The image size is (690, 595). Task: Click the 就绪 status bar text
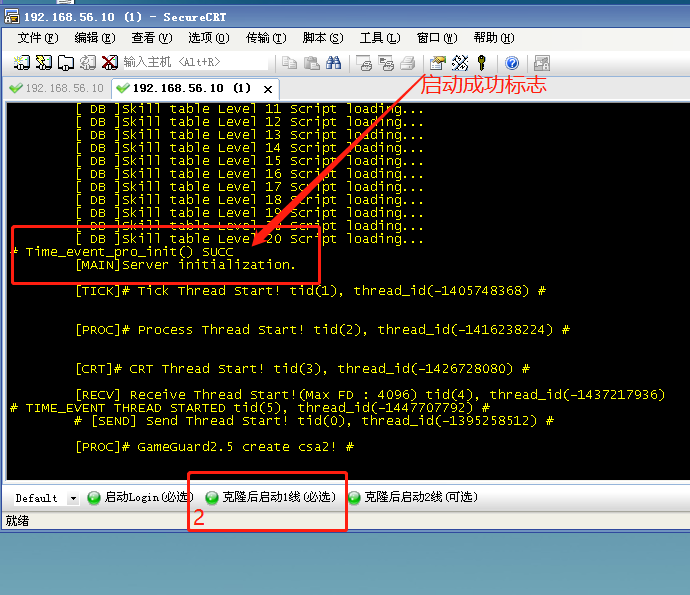(x=17, y=521)
